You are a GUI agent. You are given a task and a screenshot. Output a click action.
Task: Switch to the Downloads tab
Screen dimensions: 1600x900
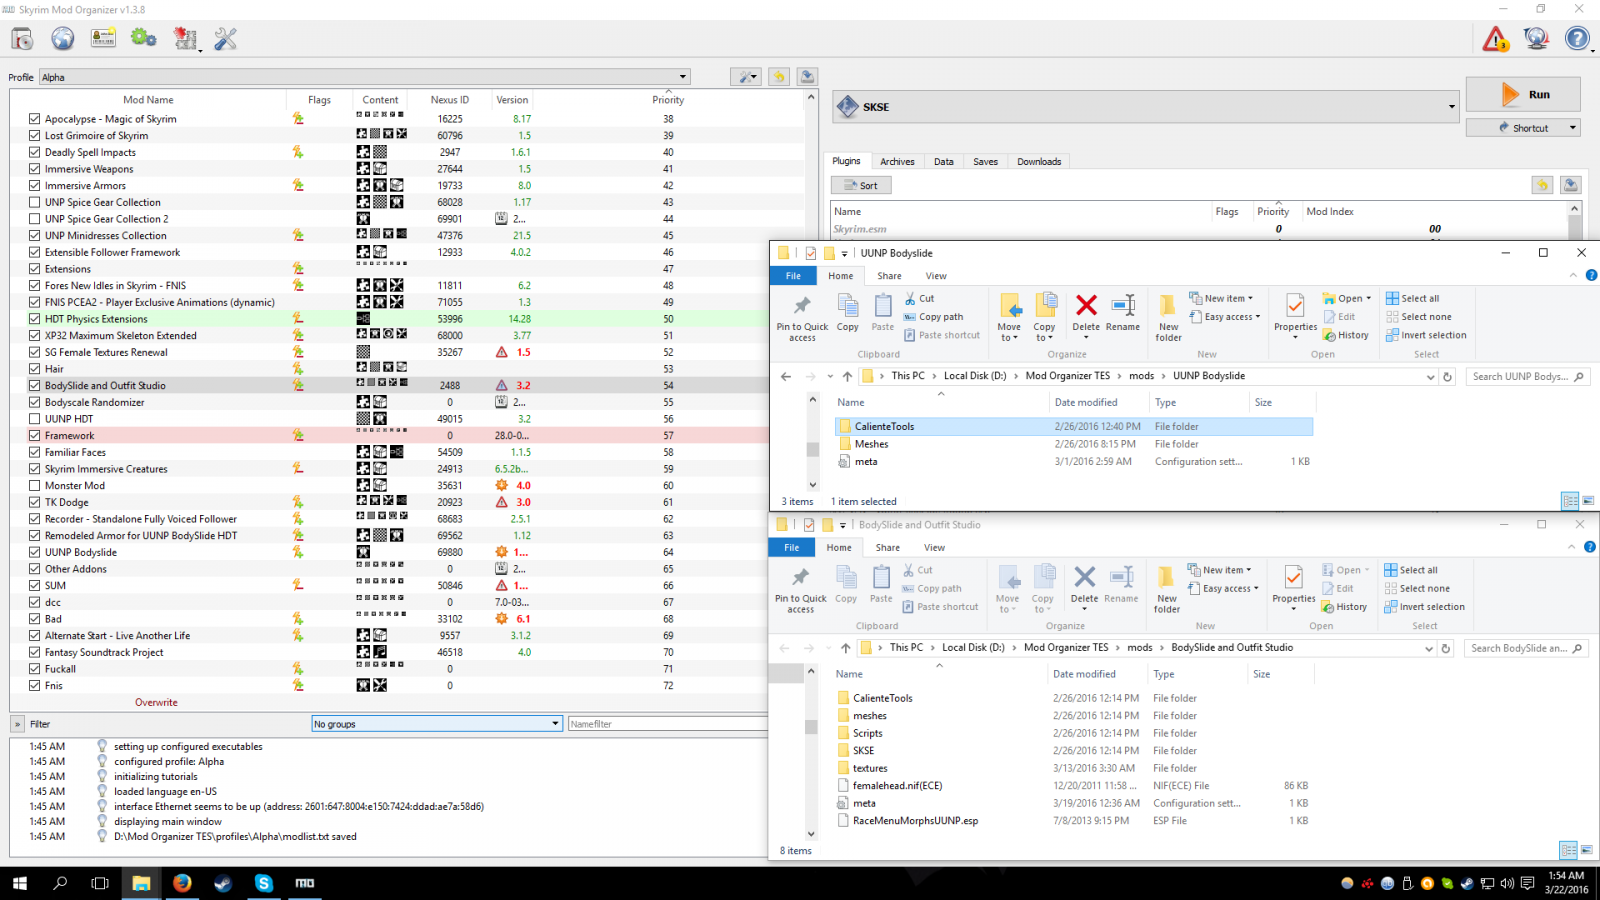(x=1039, y=161)
